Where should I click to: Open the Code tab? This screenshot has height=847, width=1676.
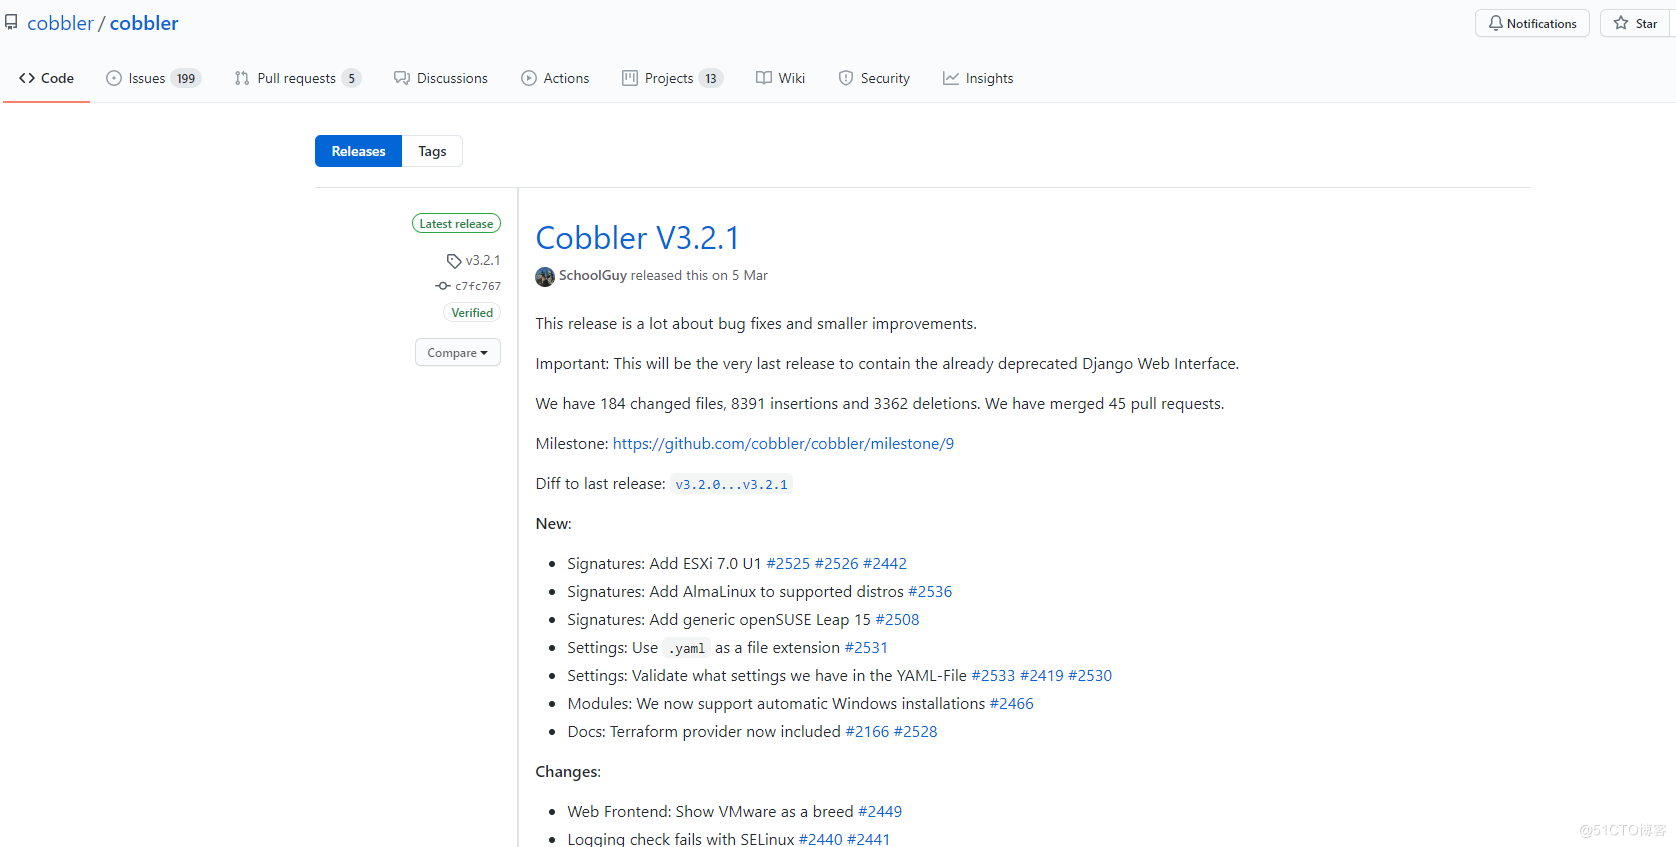click(x=46, y=78)
